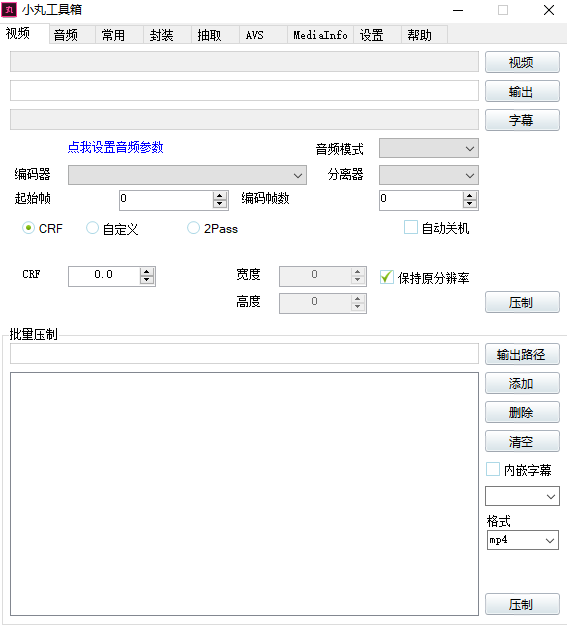Decrease 起始帧 value with down arrow
The width and height of the screenshot is (567, 628).
click(x=220, y=204)
